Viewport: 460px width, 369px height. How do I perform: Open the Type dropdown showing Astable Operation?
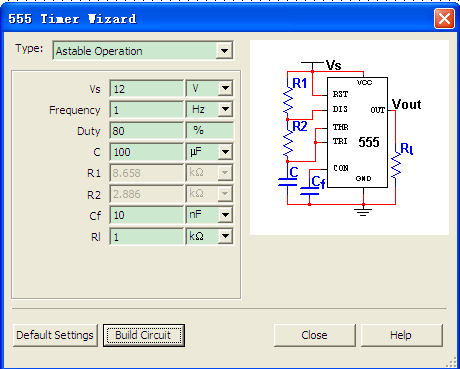224,51
